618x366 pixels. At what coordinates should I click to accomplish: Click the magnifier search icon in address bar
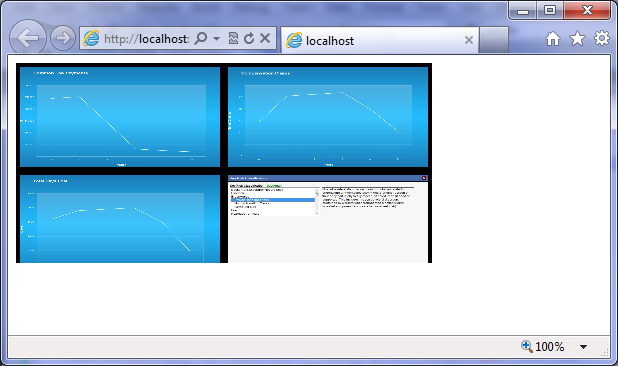pyautogui.click(x=201, y=38)
